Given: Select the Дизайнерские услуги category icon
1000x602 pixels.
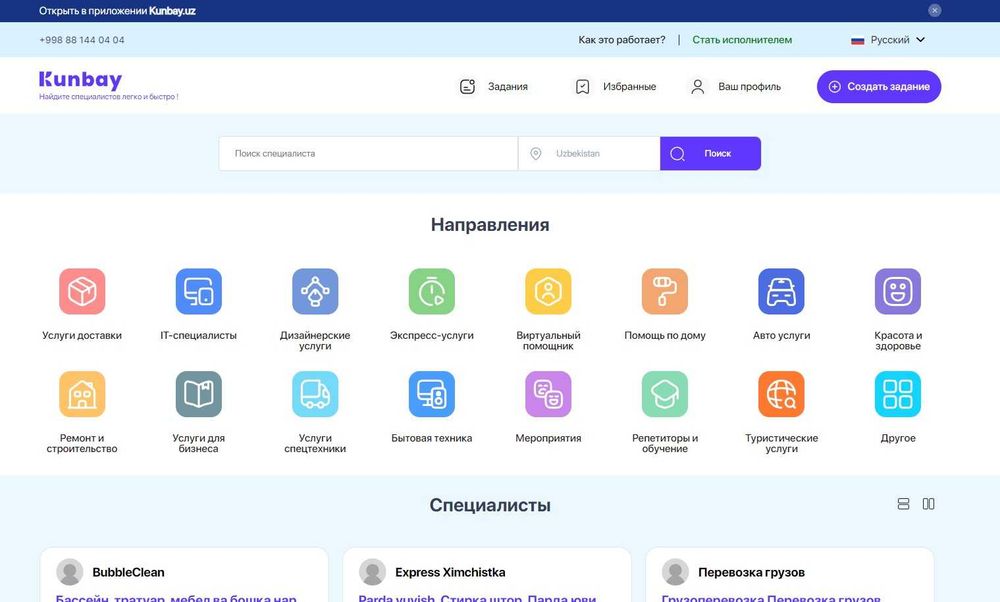Looking at the screenshot, I should coord(315,291).
